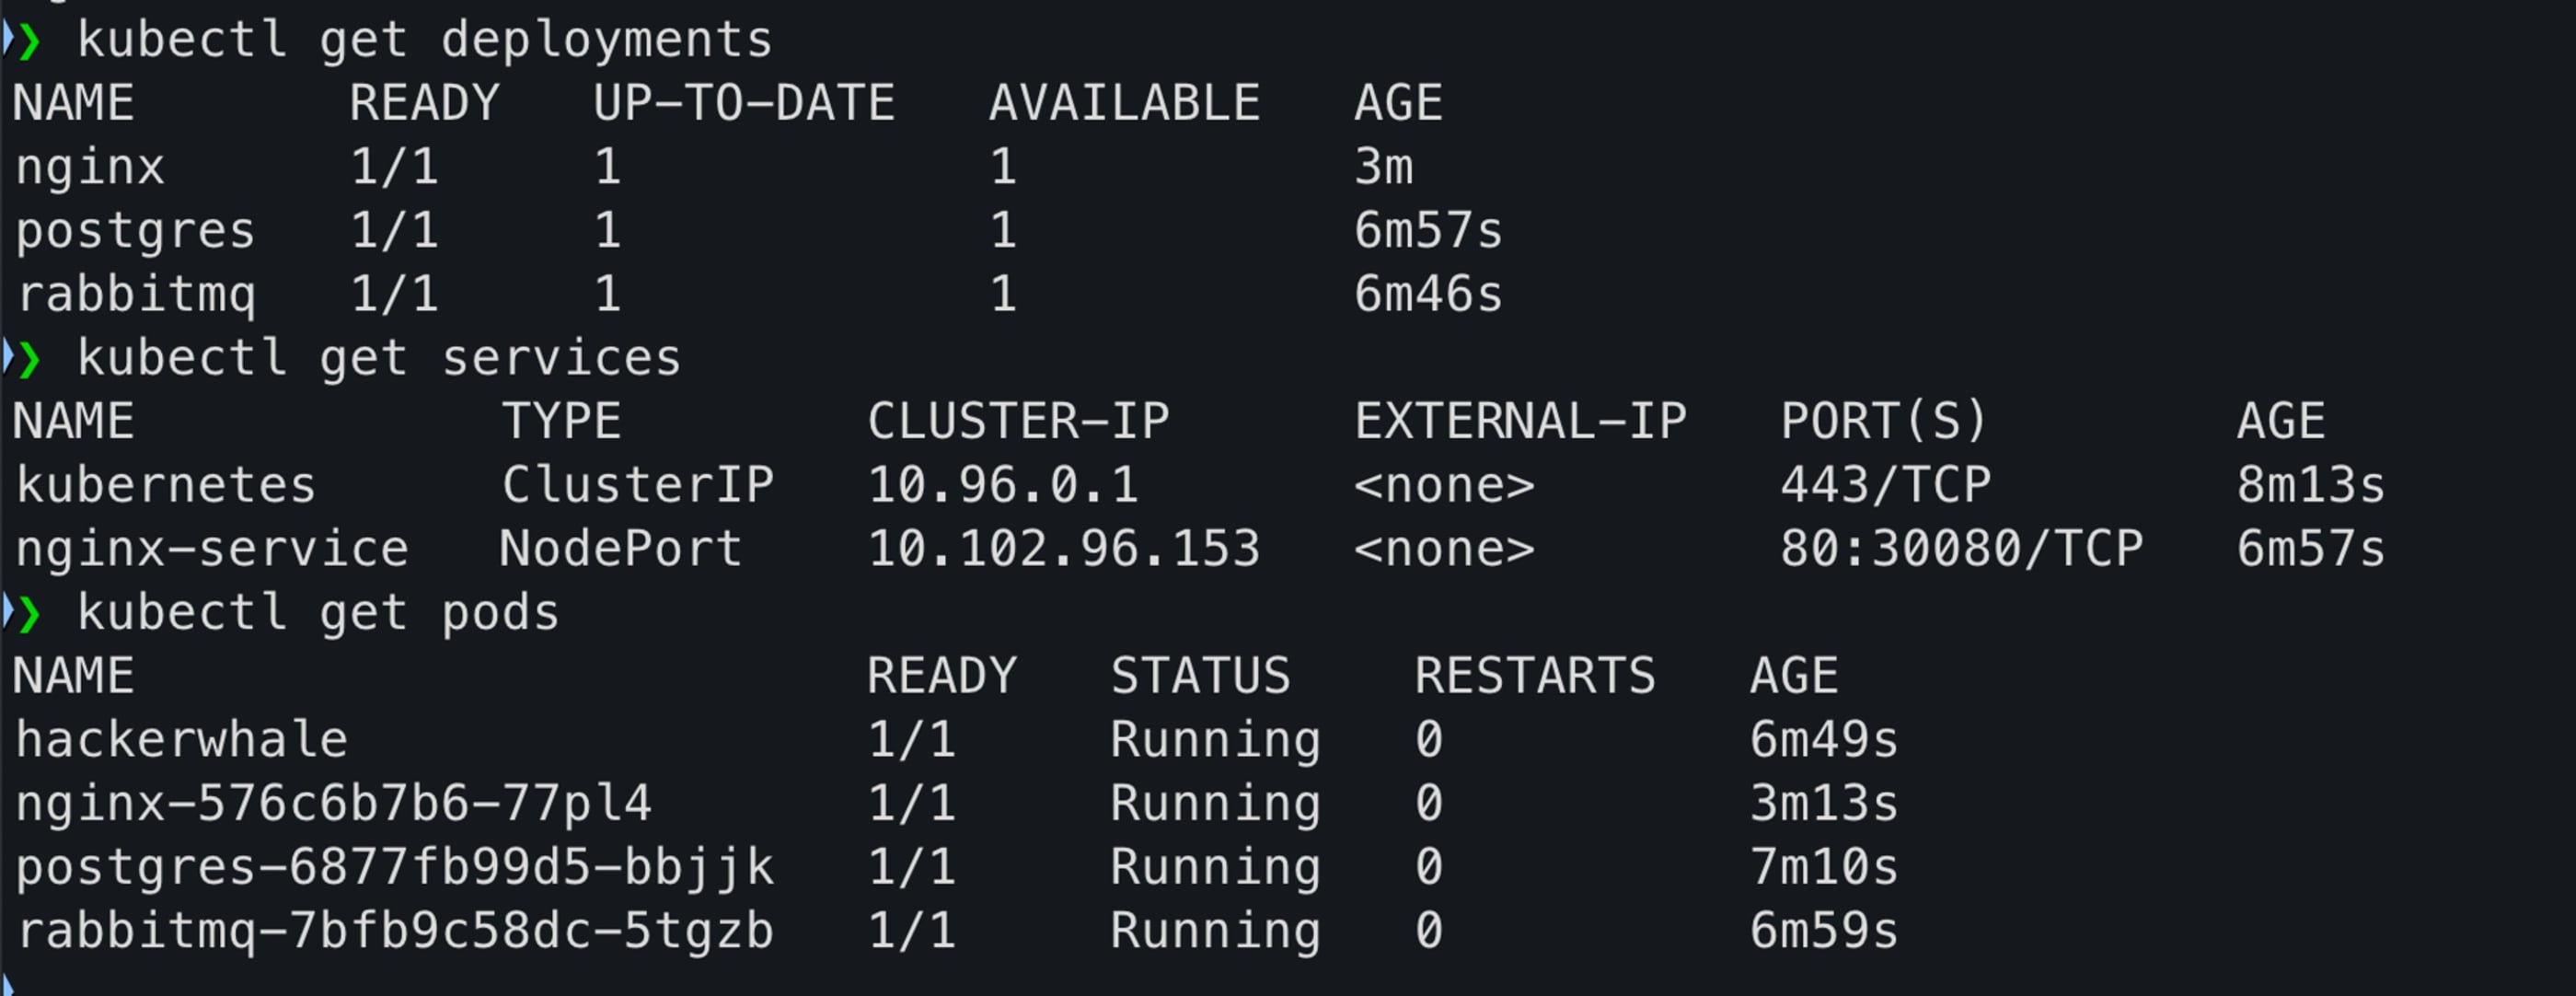Image resolution: width=2576 pixels, height=996 pixels.
Task: Click the nginx-service service name
Action: 212,549
